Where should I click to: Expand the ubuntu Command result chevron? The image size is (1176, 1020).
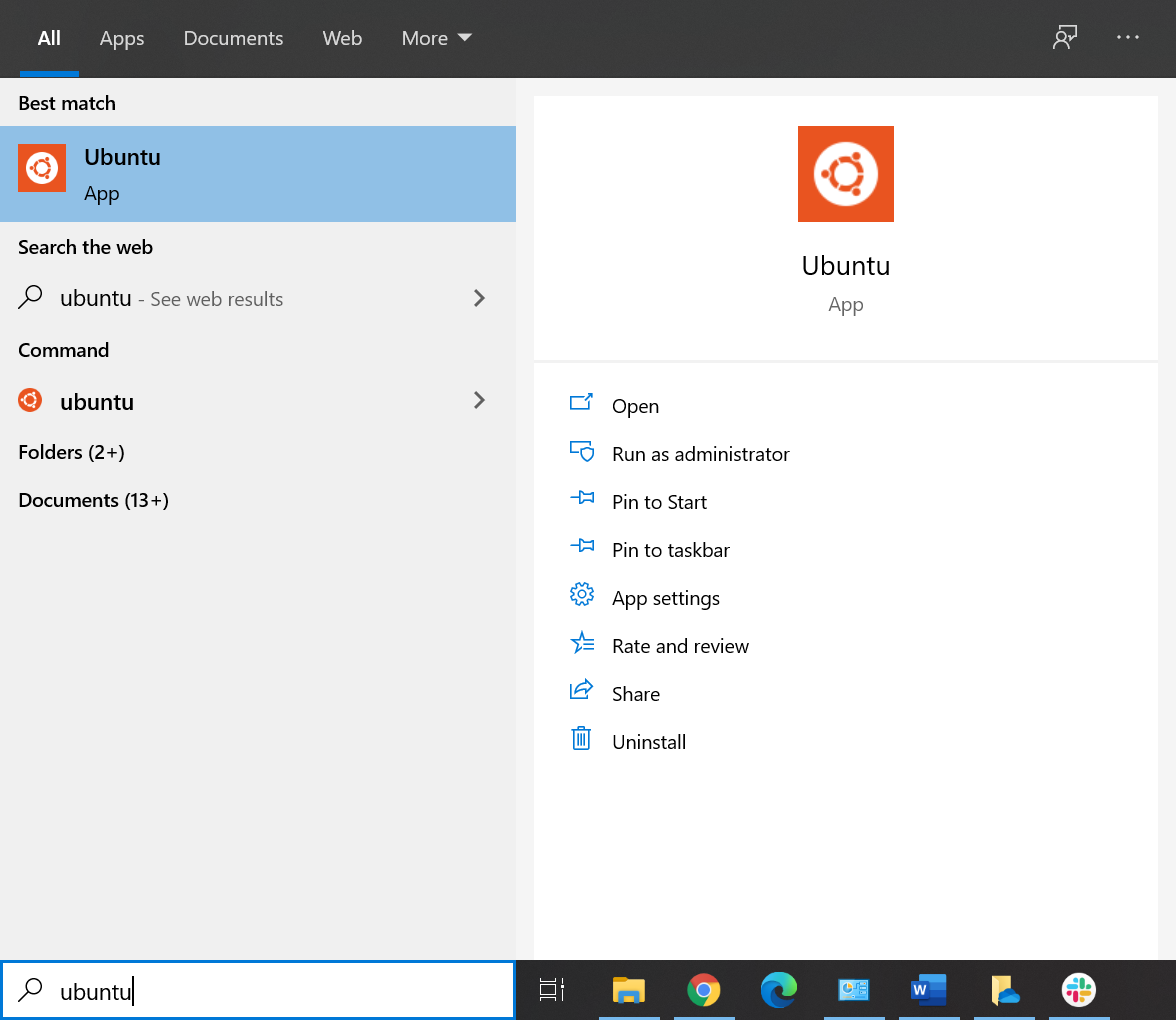point(479,400)
